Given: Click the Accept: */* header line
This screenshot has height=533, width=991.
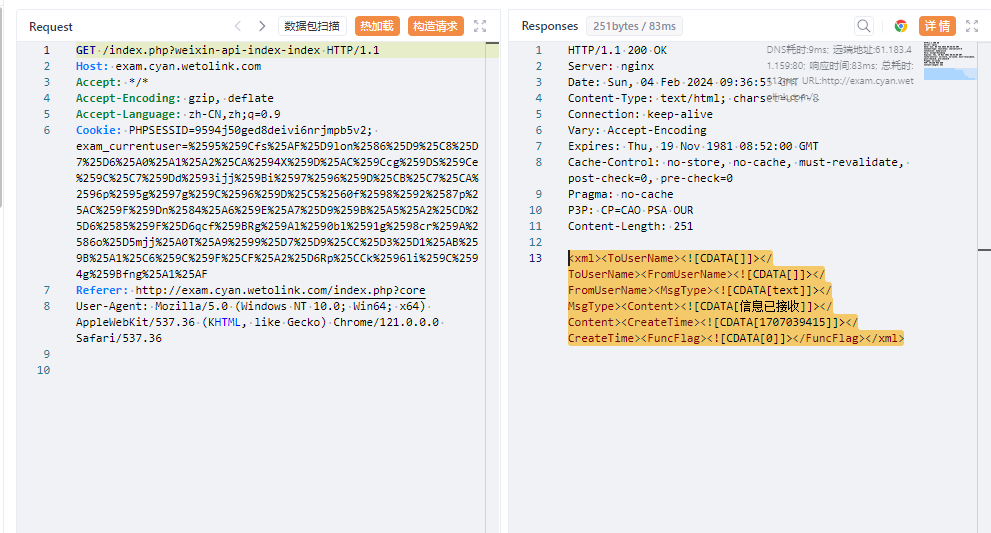Looking at the screenshot, I should coord(112,82).
